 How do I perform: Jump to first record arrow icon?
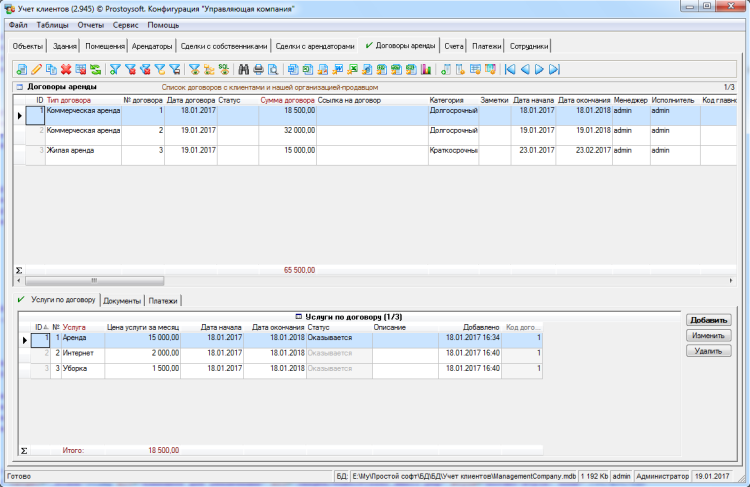pos(510,69)
